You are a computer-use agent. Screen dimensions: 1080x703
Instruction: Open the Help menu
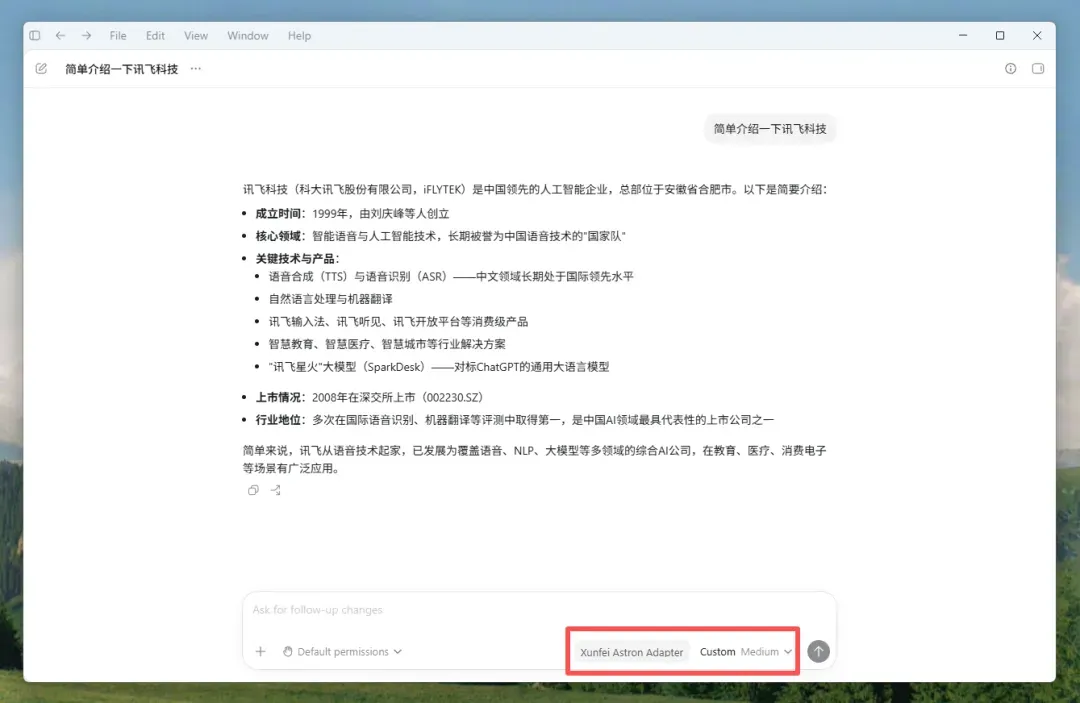[x=300, y=36]
